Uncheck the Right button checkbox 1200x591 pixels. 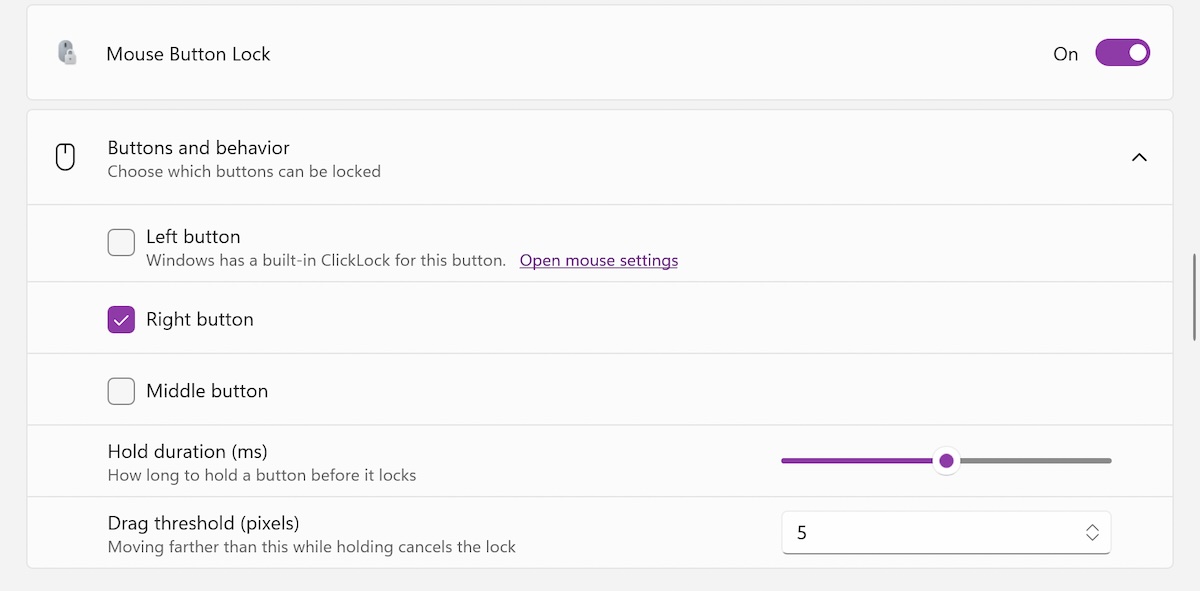pyautogui.click(x=121, y=320)
